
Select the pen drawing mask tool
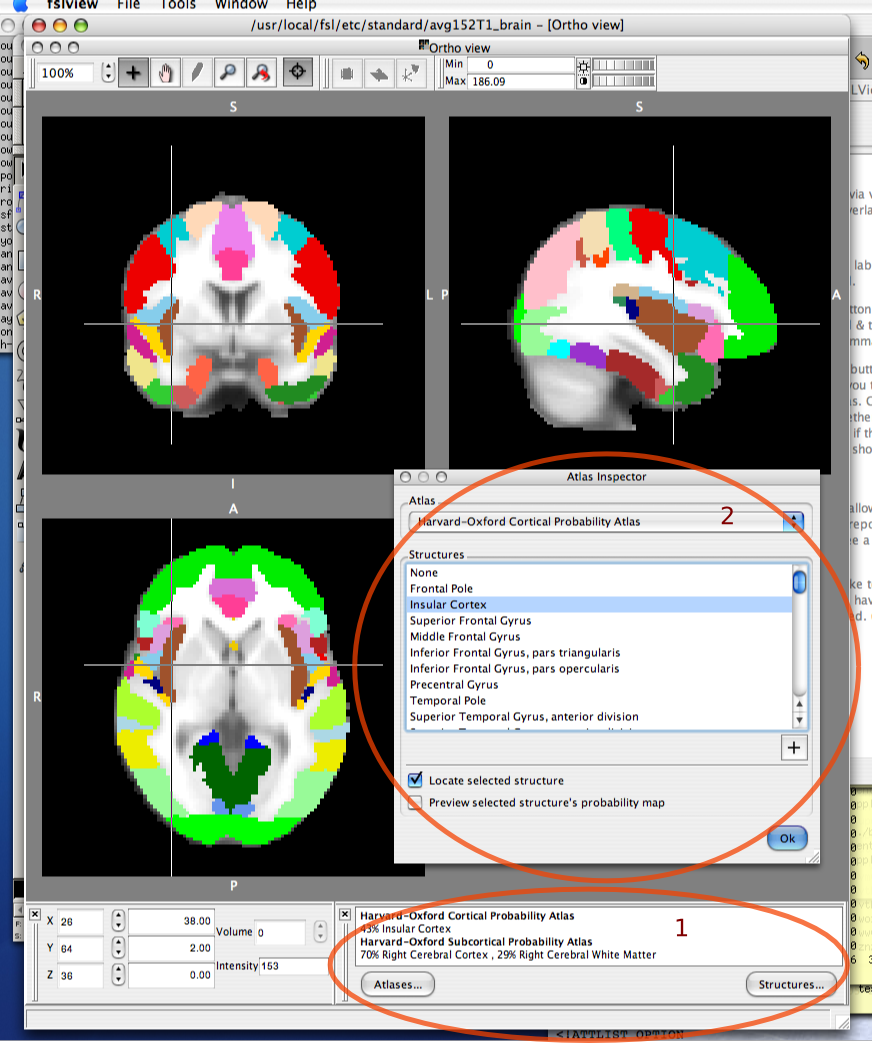pyautogui.click(x=196, y=73)
